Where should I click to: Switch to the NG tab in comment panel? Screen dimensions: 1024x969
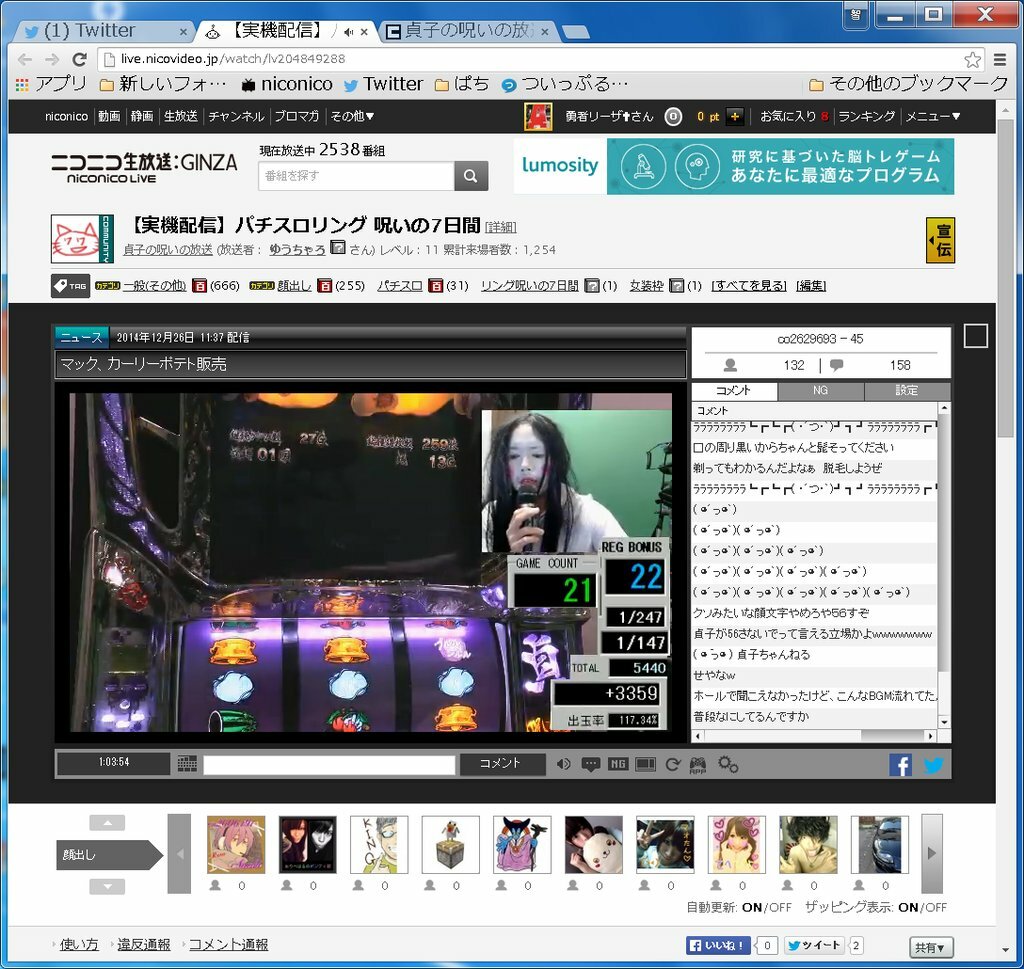(x=820, y=391)
